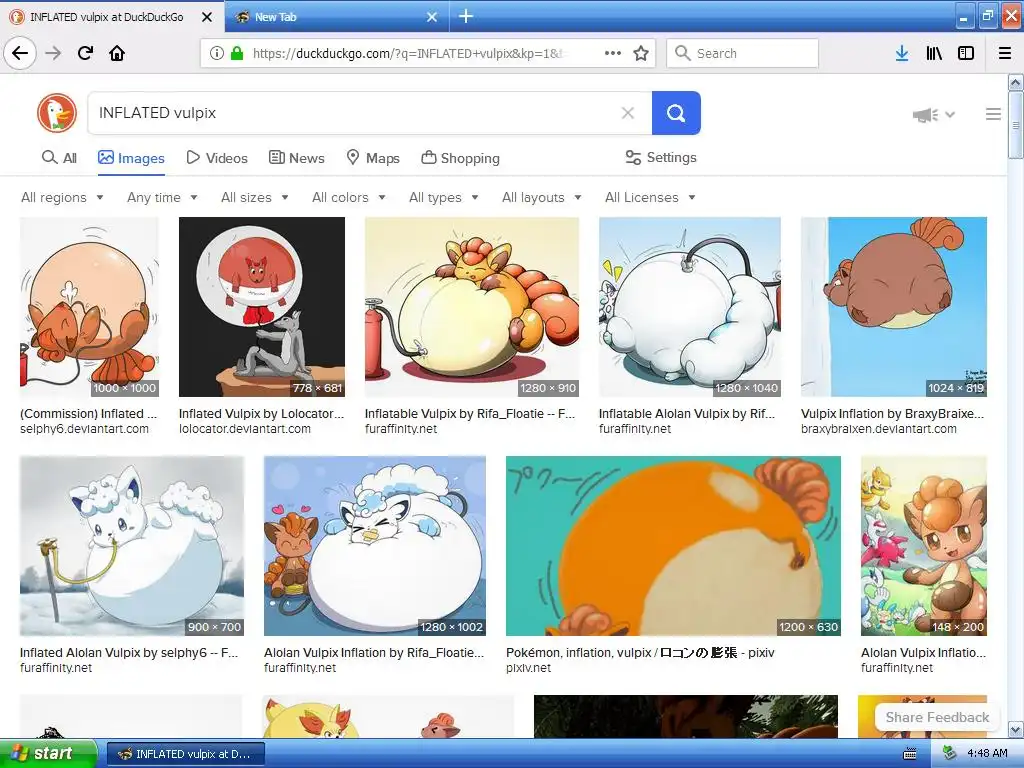
Task: Switch to Videos results
Action: 217,157
